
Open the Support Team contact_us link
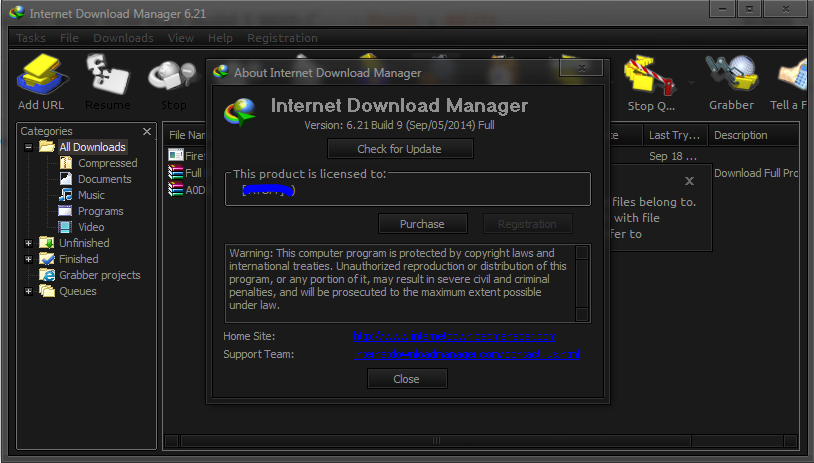click(x=466, y=355)
